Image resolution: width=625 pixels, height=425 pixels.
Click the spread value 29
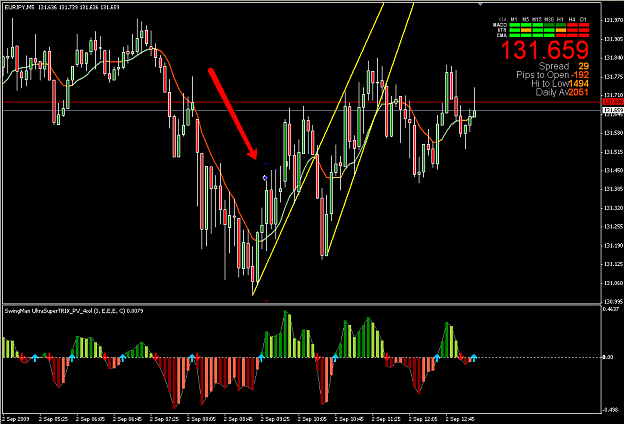tap(584, 66)
